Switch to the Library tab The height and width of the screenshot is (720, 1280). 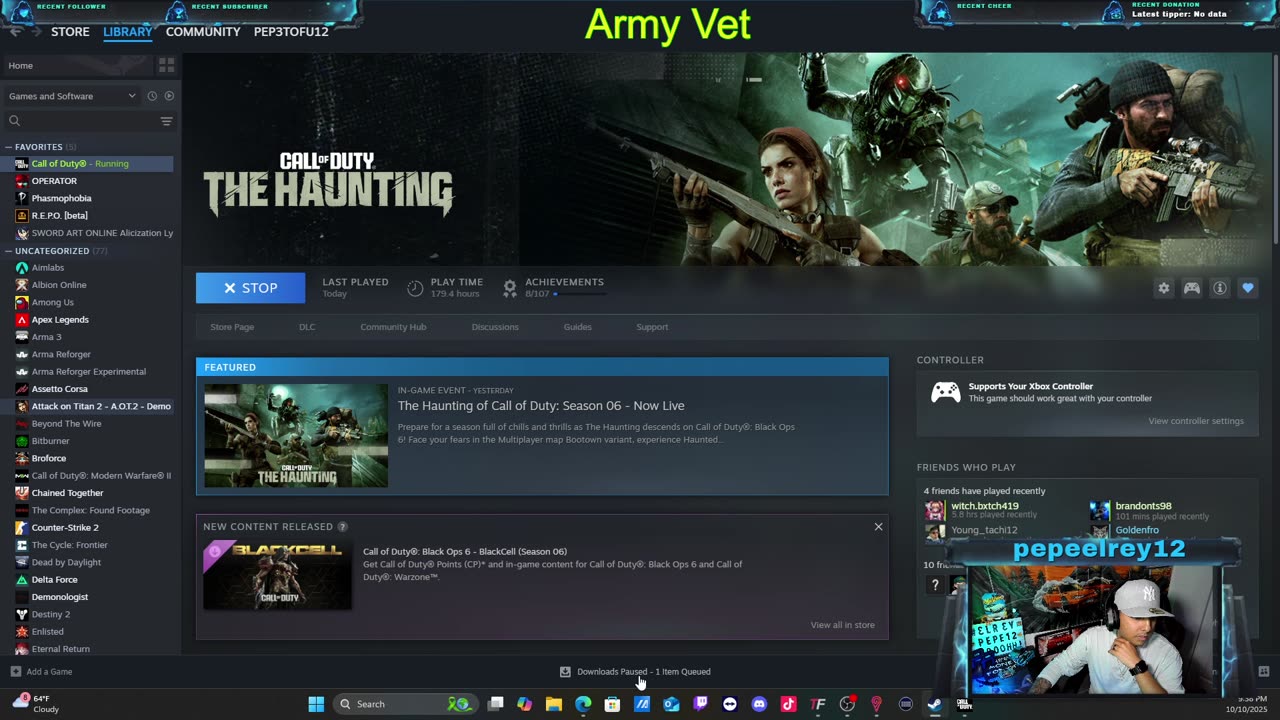point(128,32)
